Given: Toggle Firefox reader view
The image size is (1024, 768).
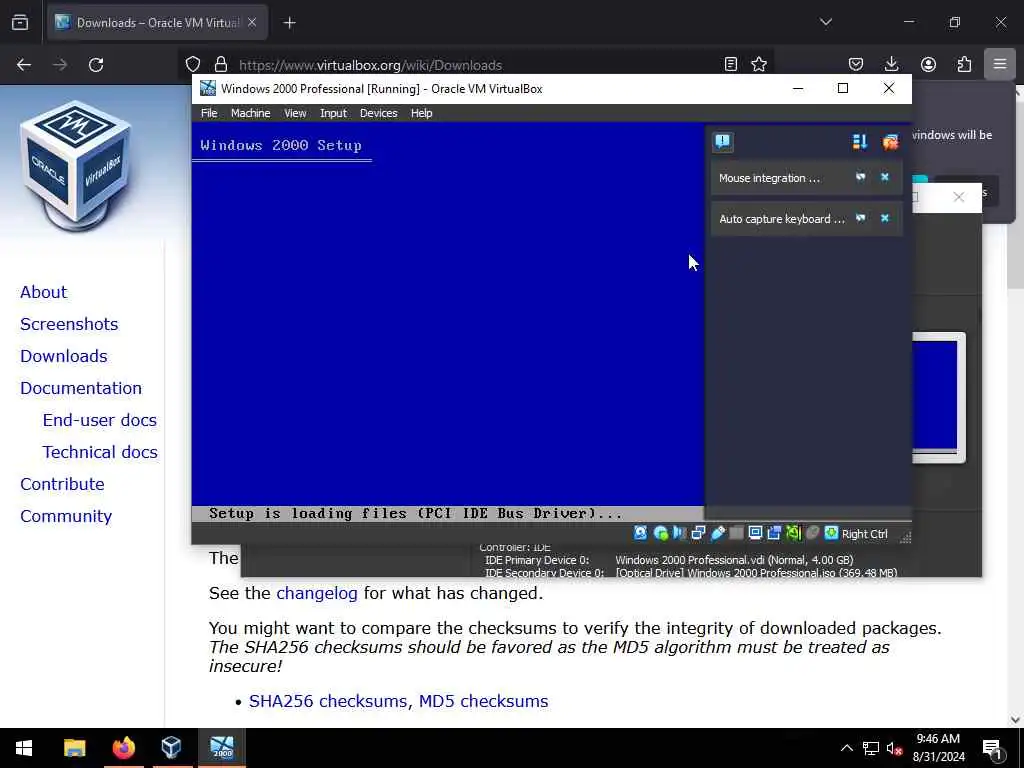Looking at the screenshot, I should (x=731, y=64).
